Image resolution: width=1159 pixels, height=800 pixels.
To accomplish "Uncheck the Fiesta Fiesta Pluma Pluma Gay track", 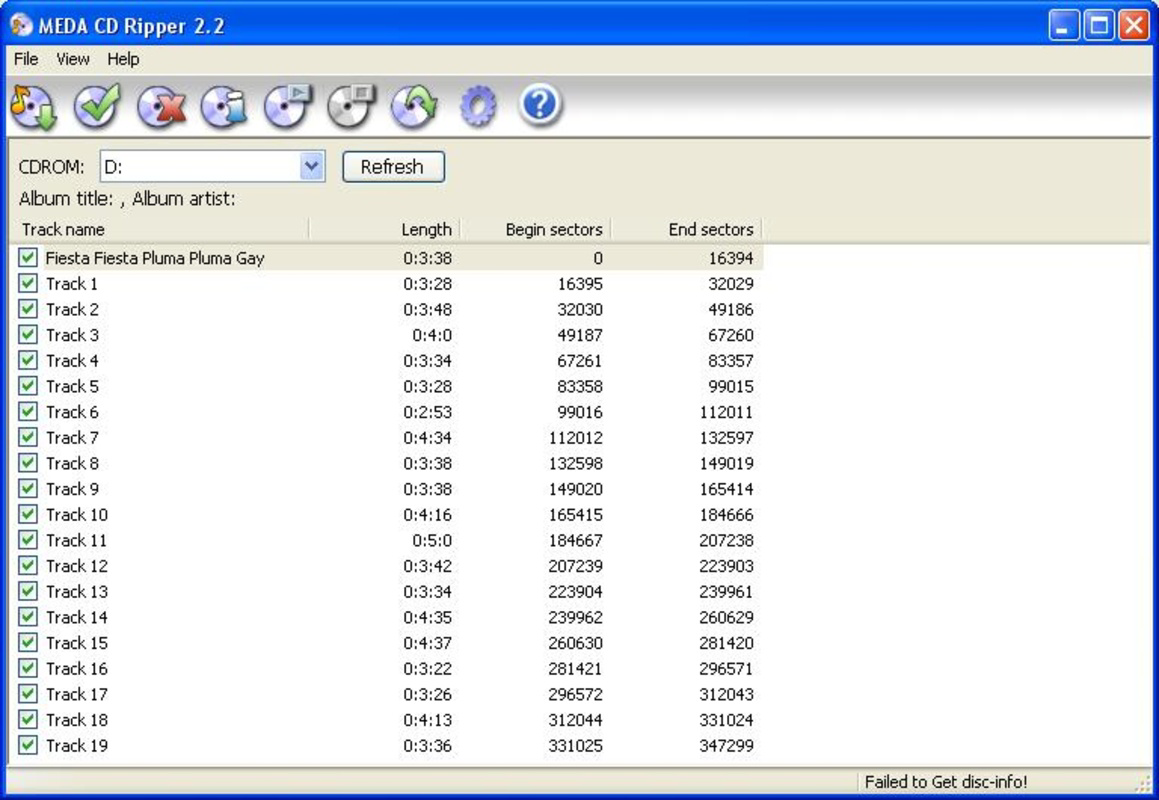I will coord(28,257).
